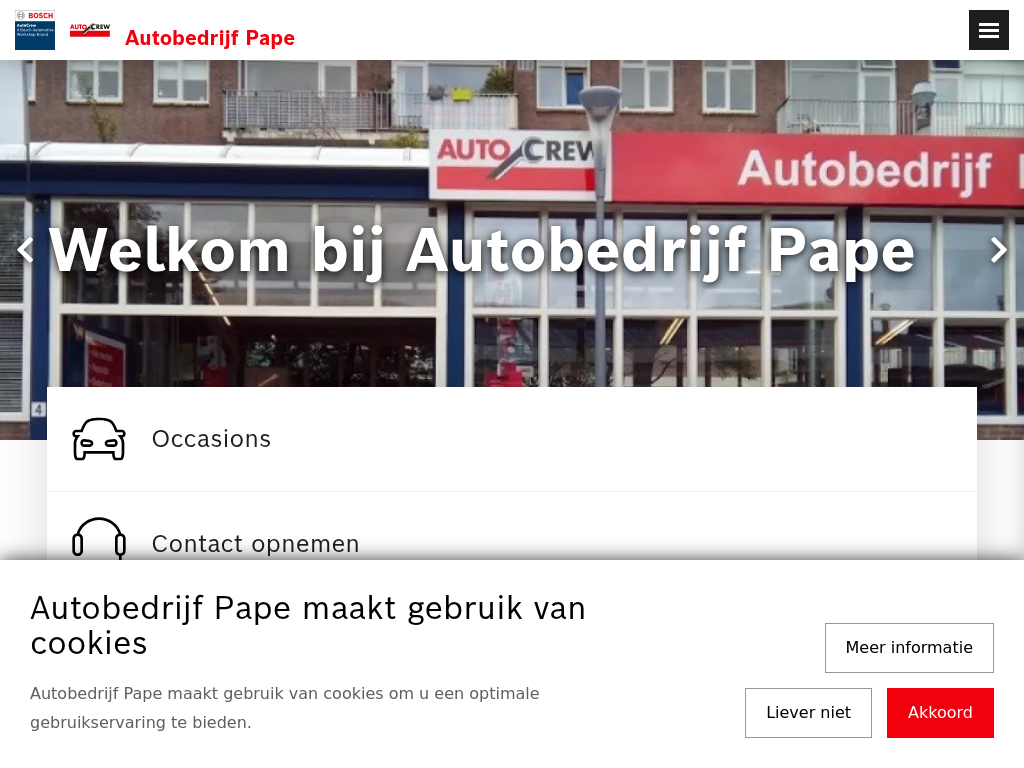1024x768 pixels.
Task: Go to the previous slide with the left chevron
Action: [x=25, y=250]
